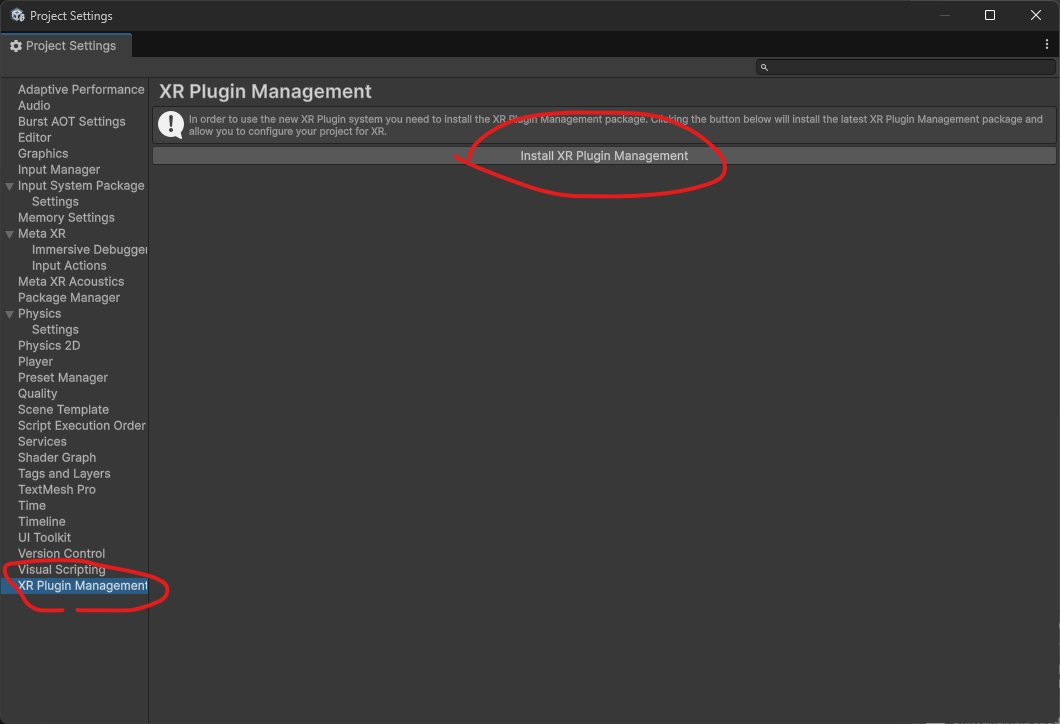Image resolution: width=1060 pixels, height=724 pixels.
Task: Click the Install XR Plugin Management button
Action: pos(604,155)
